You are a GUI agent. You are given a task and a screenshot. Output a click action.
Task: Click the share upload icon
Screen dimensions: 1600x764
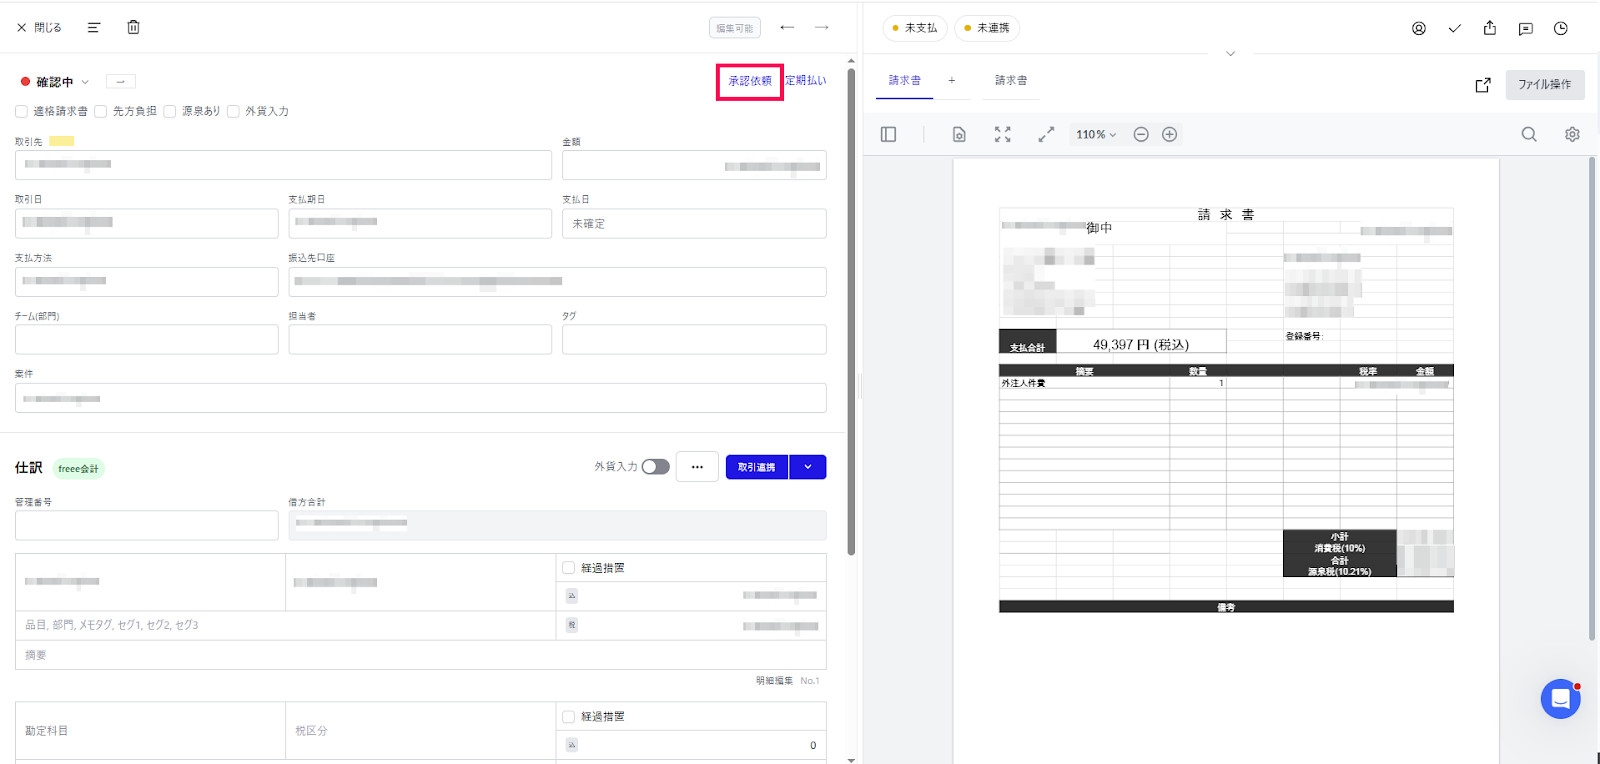click(1490, 28)
